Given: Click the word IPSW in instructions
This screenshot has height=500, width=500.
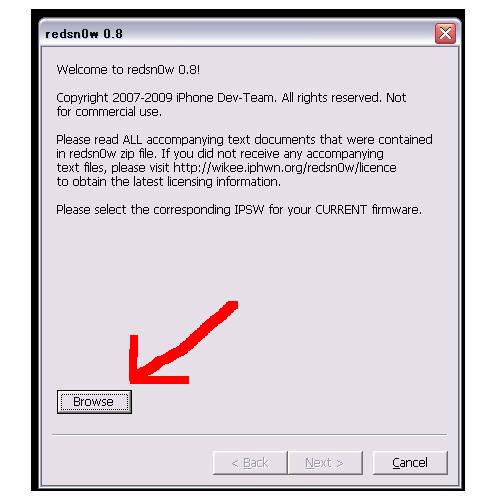Looking at the screenshot, I should (249, 210).
